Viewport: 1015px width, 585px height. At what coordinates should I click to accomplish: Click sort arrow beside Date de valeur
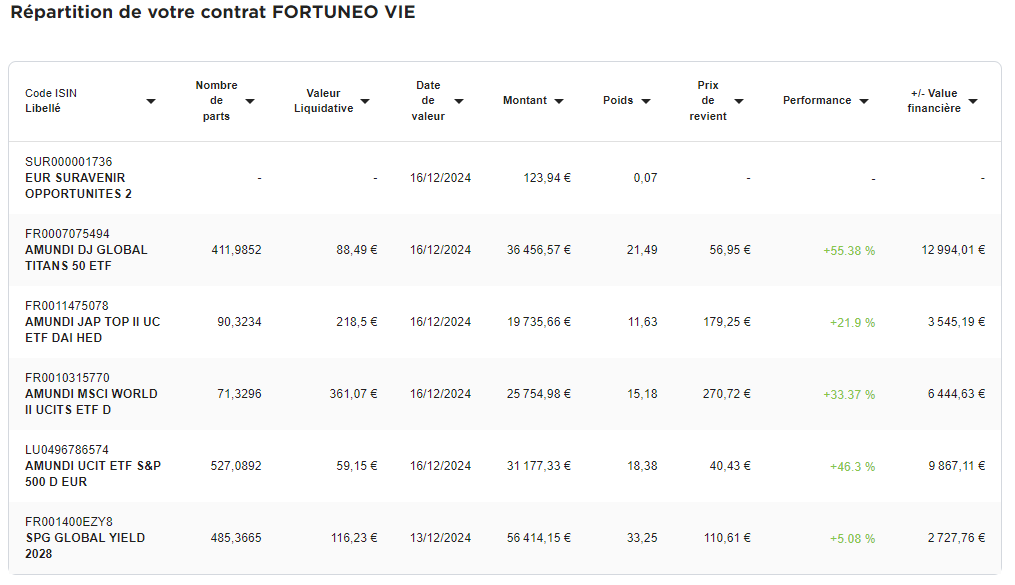click(x=459, y=101)
